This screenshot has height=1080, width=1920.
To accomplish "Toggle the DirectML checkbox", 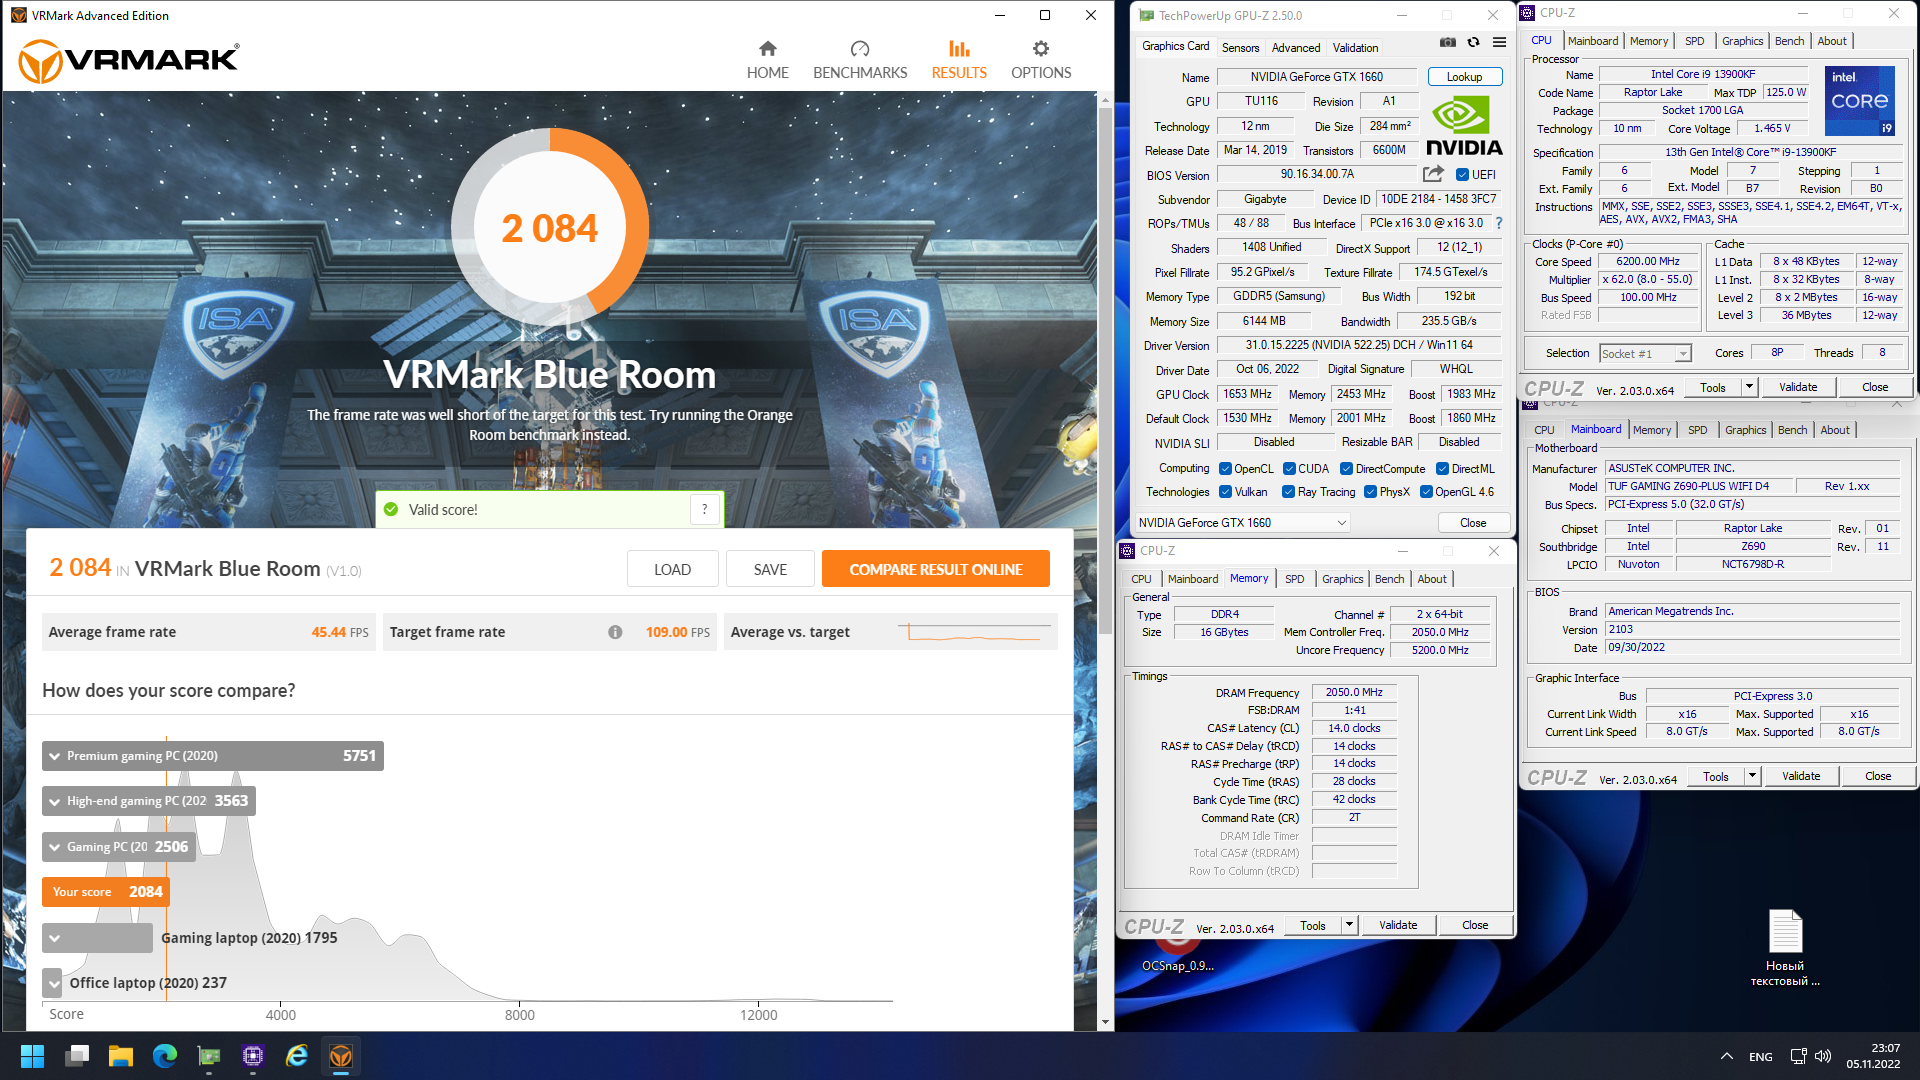I will 1442,468.
